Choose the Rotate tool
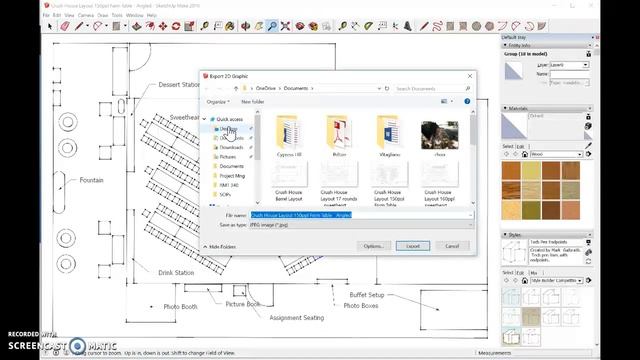 (x=176, y=27)
